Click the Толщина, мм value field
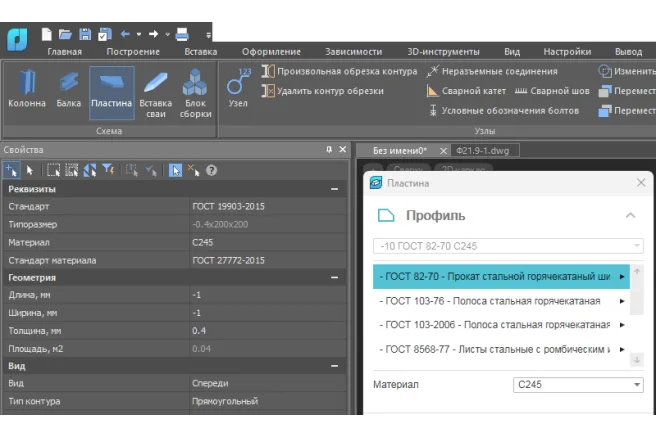Viewport: 656px width, 436px height. point(267,331)
